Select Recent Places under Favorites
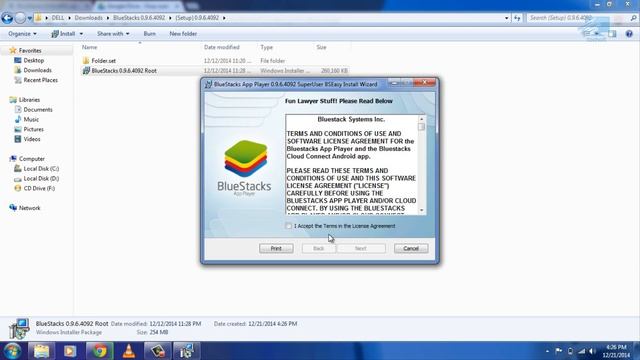The width and height of the screenshot is (640, 360). [40, 80]
